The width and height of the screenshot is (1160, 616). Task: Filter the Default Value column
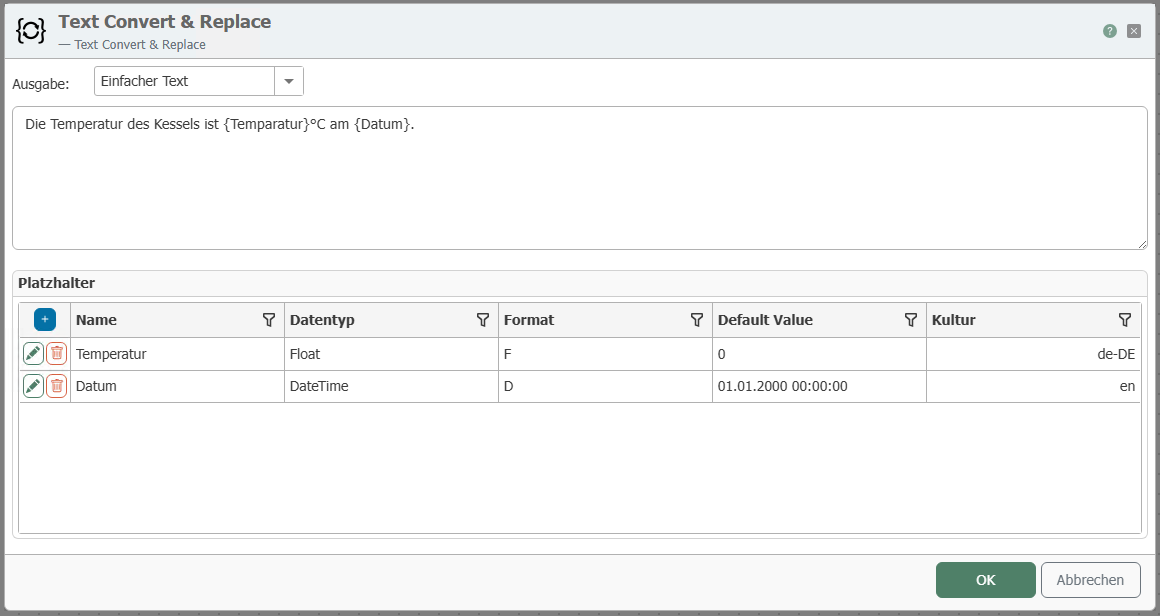(x=911, y=320)
